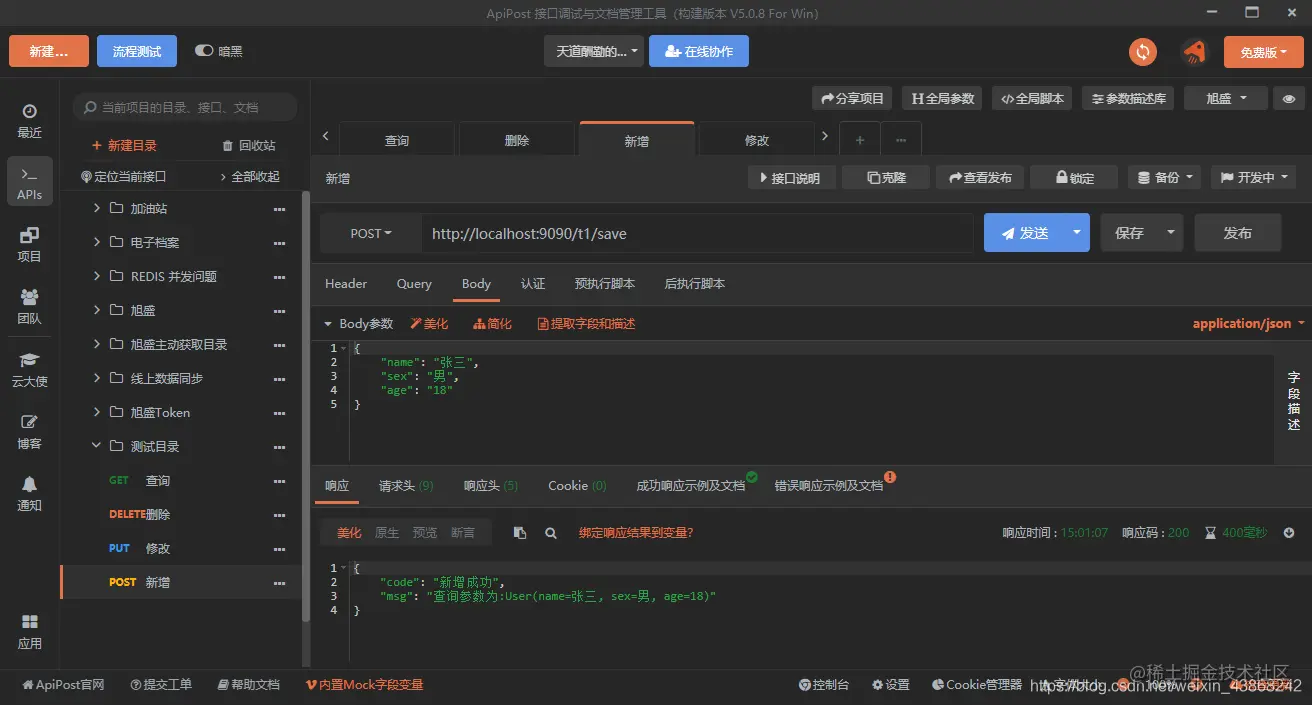Open more options for POST 新增 entry
The image size is (1312, 705).
point(280,583)
